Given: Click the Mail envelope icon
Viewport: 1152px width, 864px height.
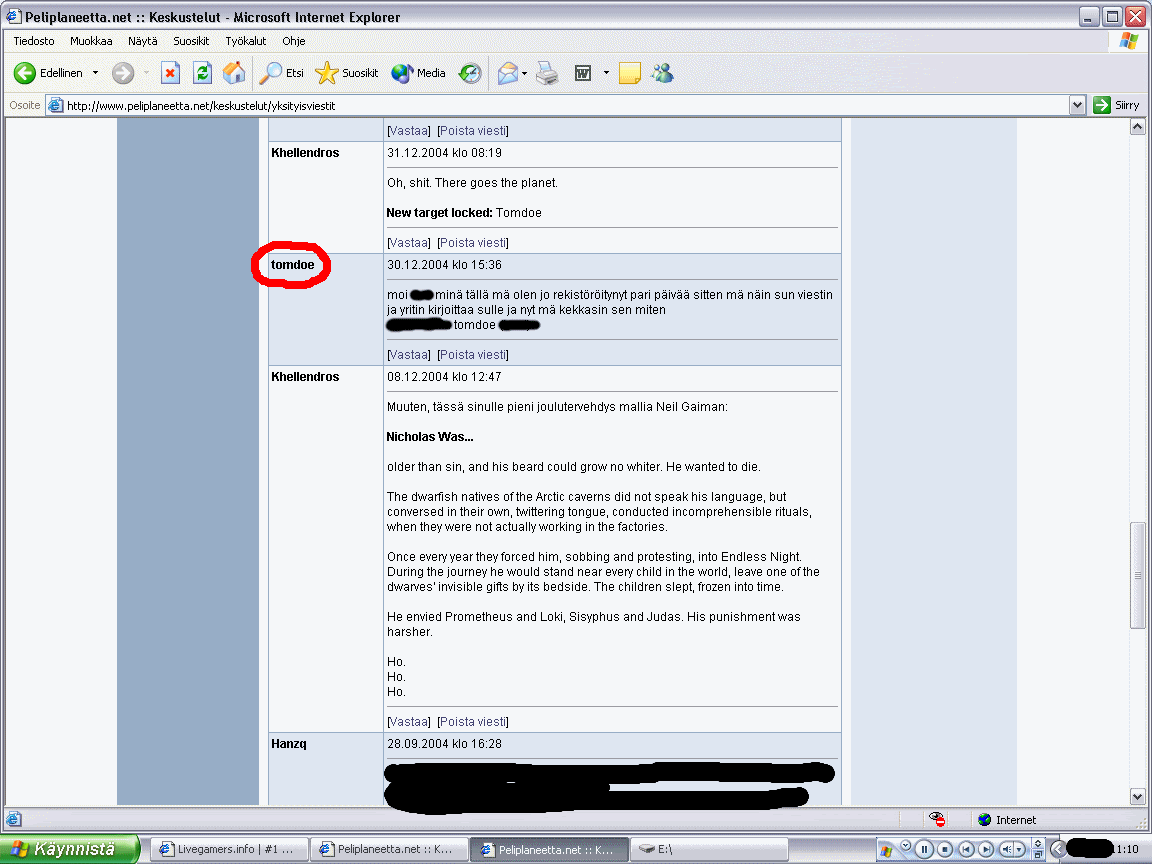Looking at the screenshot, I should pos(508,73).
